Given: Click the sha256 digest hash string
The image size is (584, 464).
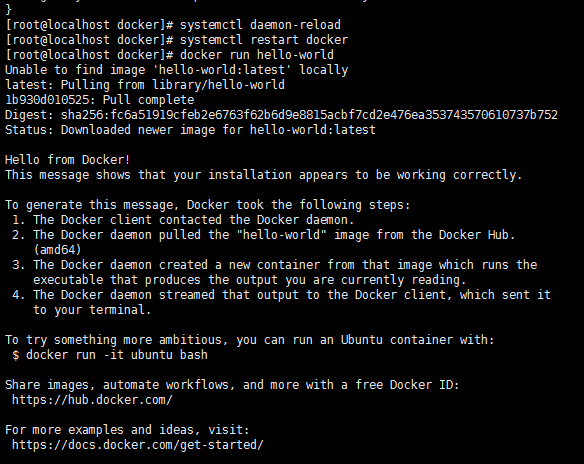Looking at the screenshot, I should pyautogui.click(x=310, y=115).
